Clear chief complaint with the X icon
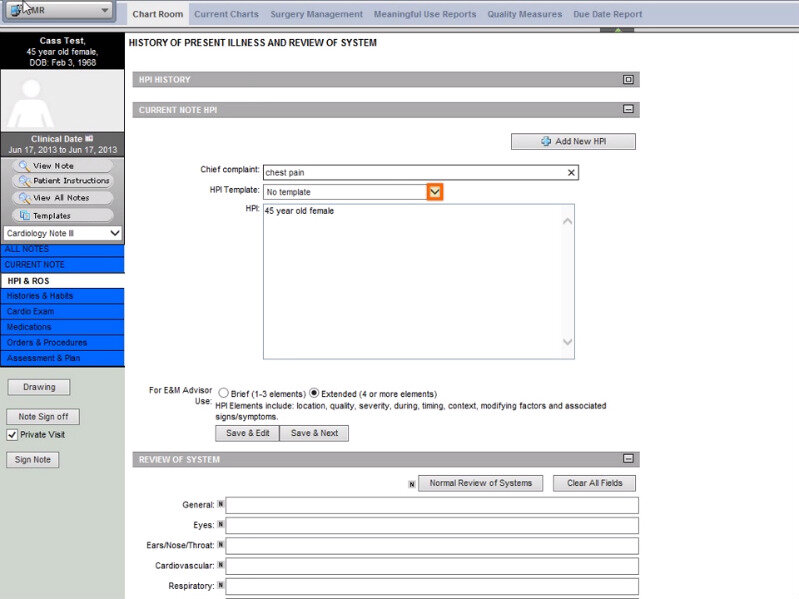This screenshot has width=799, height=599. (x=571, y=173)
